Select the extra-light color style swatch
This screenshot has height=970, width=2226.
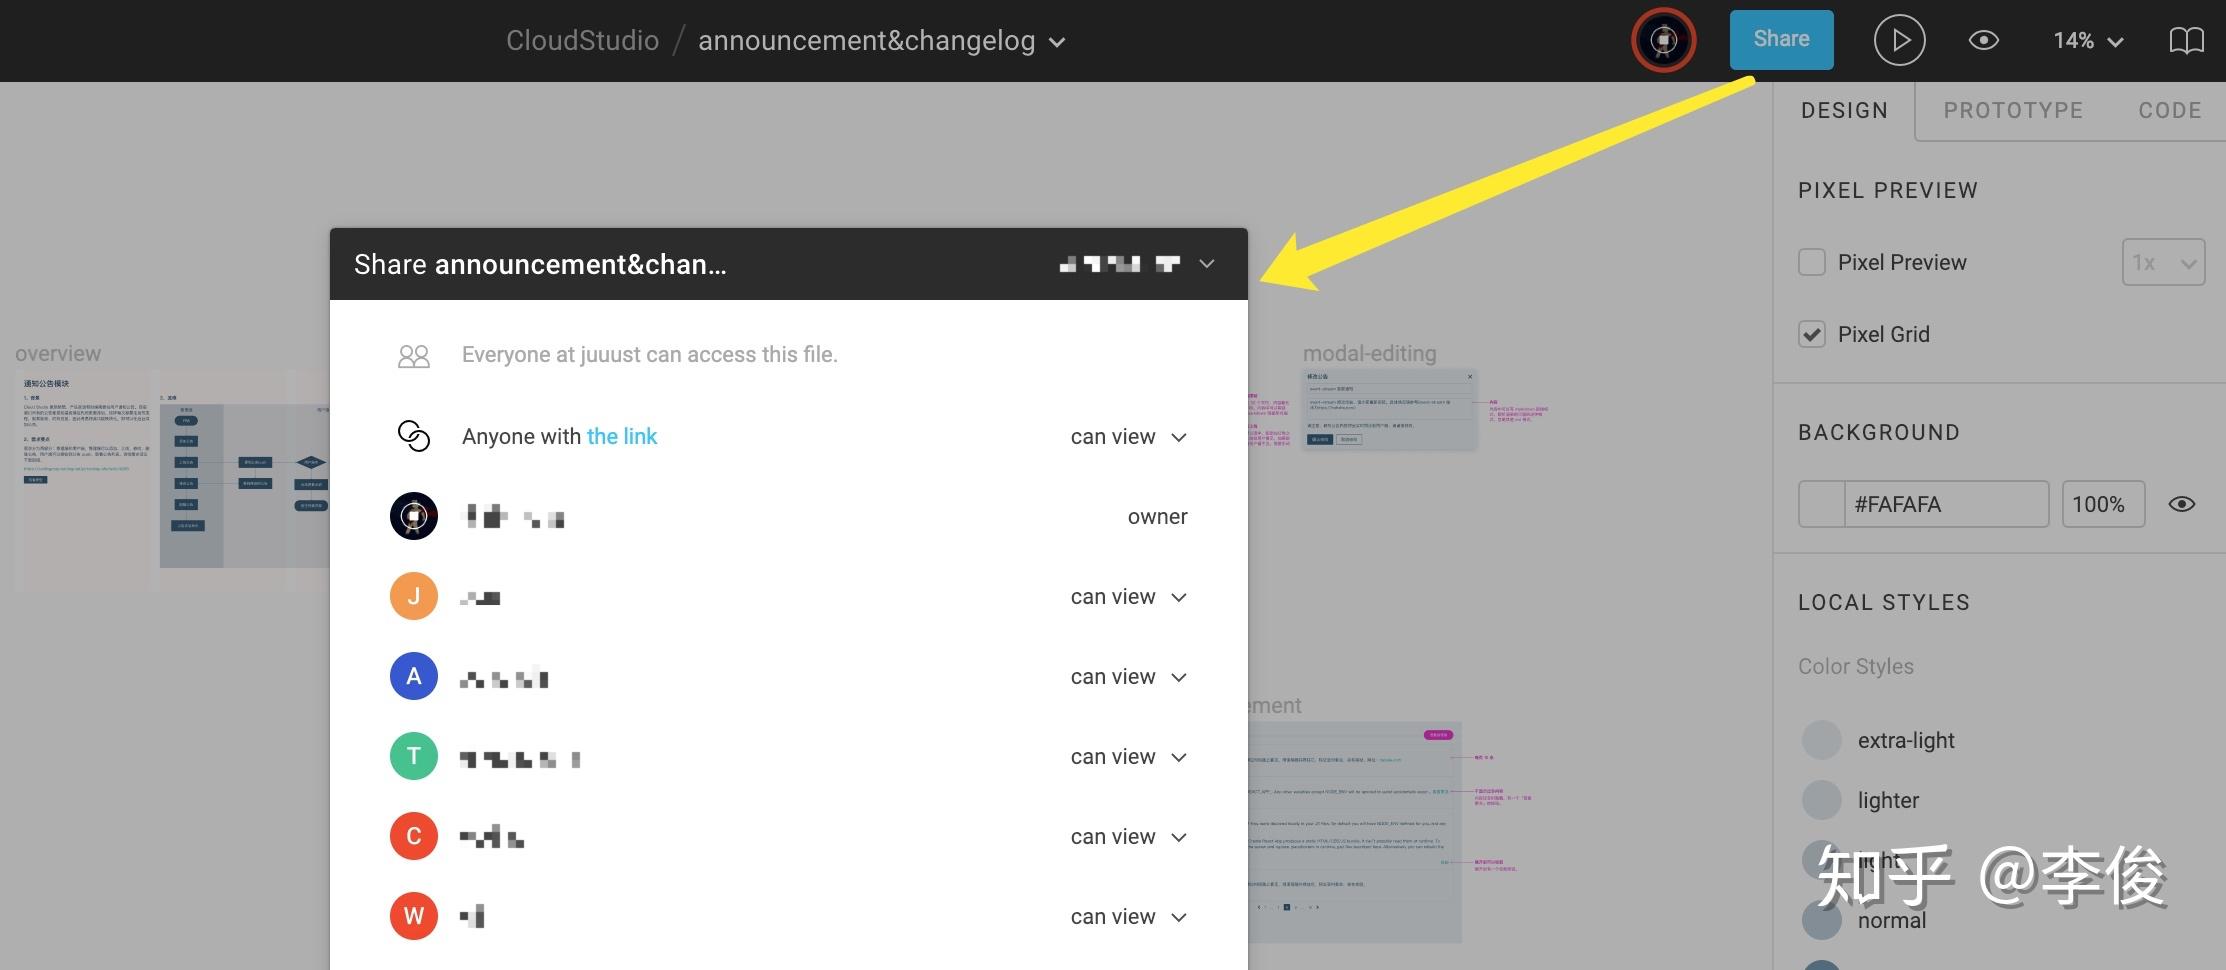point(1822,740)
